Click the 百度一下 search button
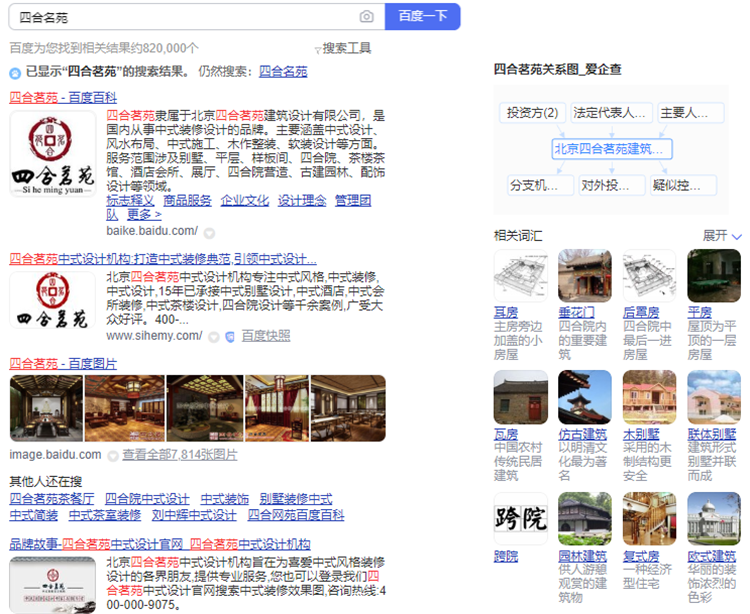The image size is (750, 614). point(422,17)
